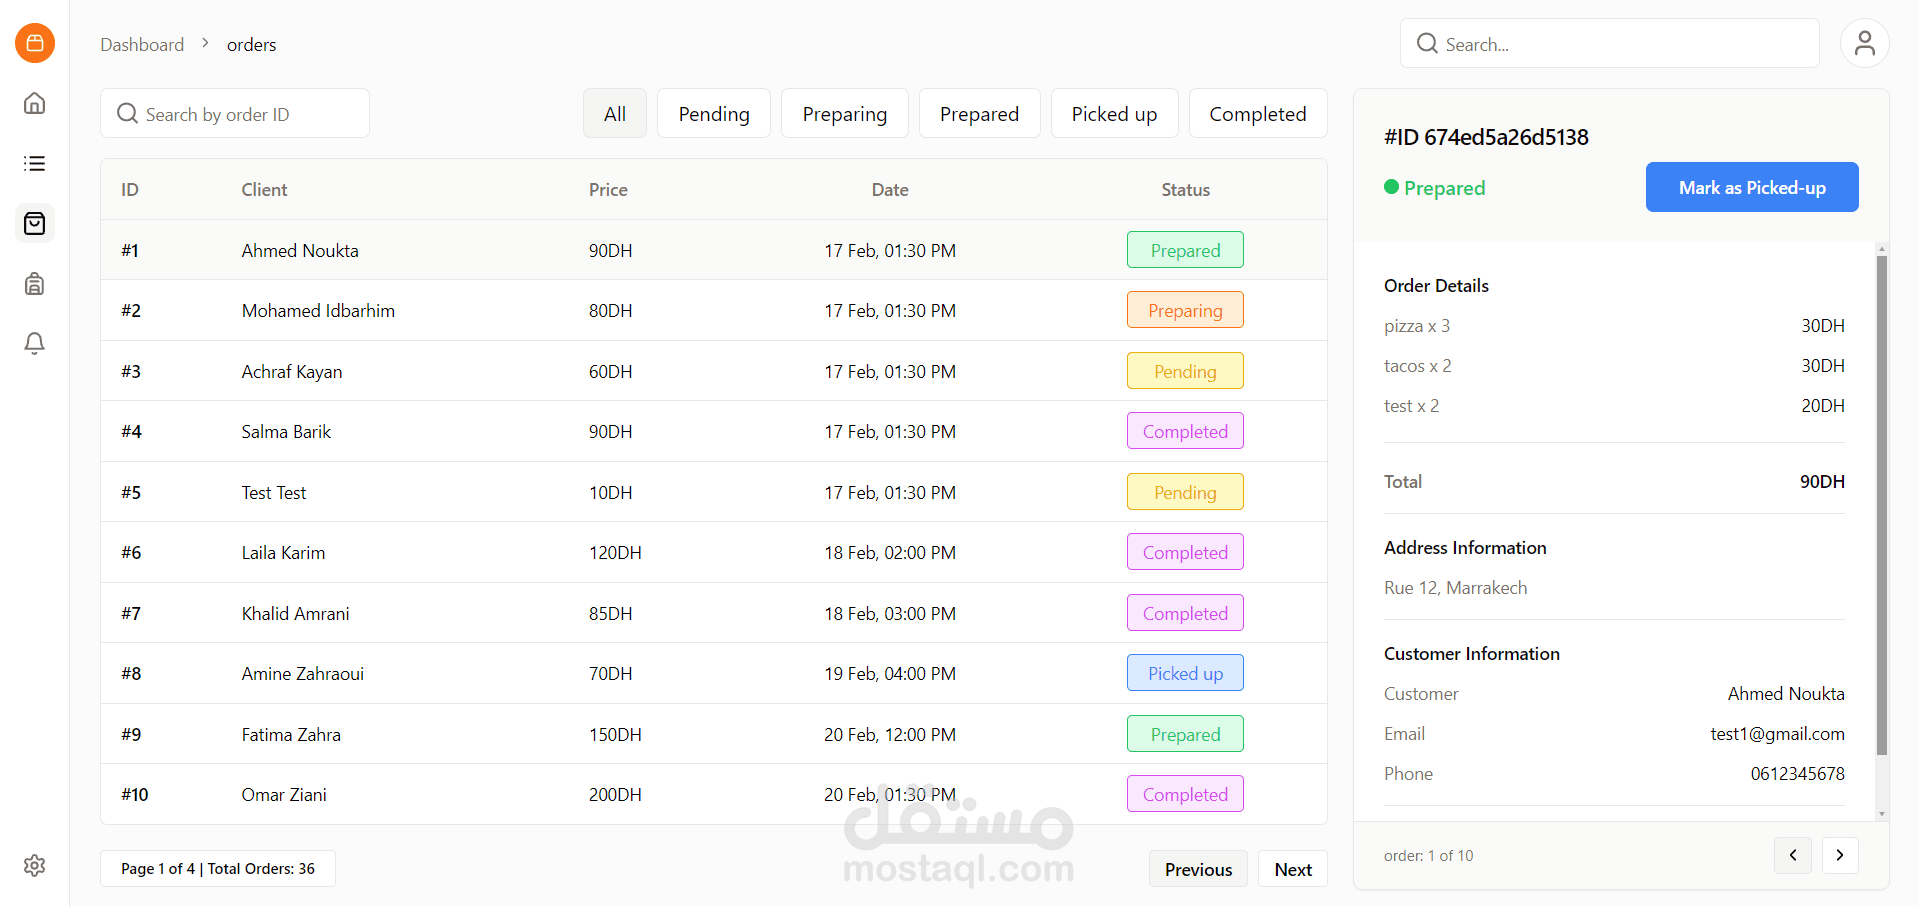The image size is (1919, 907).
Task: Focus the Search by order ID field
Action: tap(235, 113)
